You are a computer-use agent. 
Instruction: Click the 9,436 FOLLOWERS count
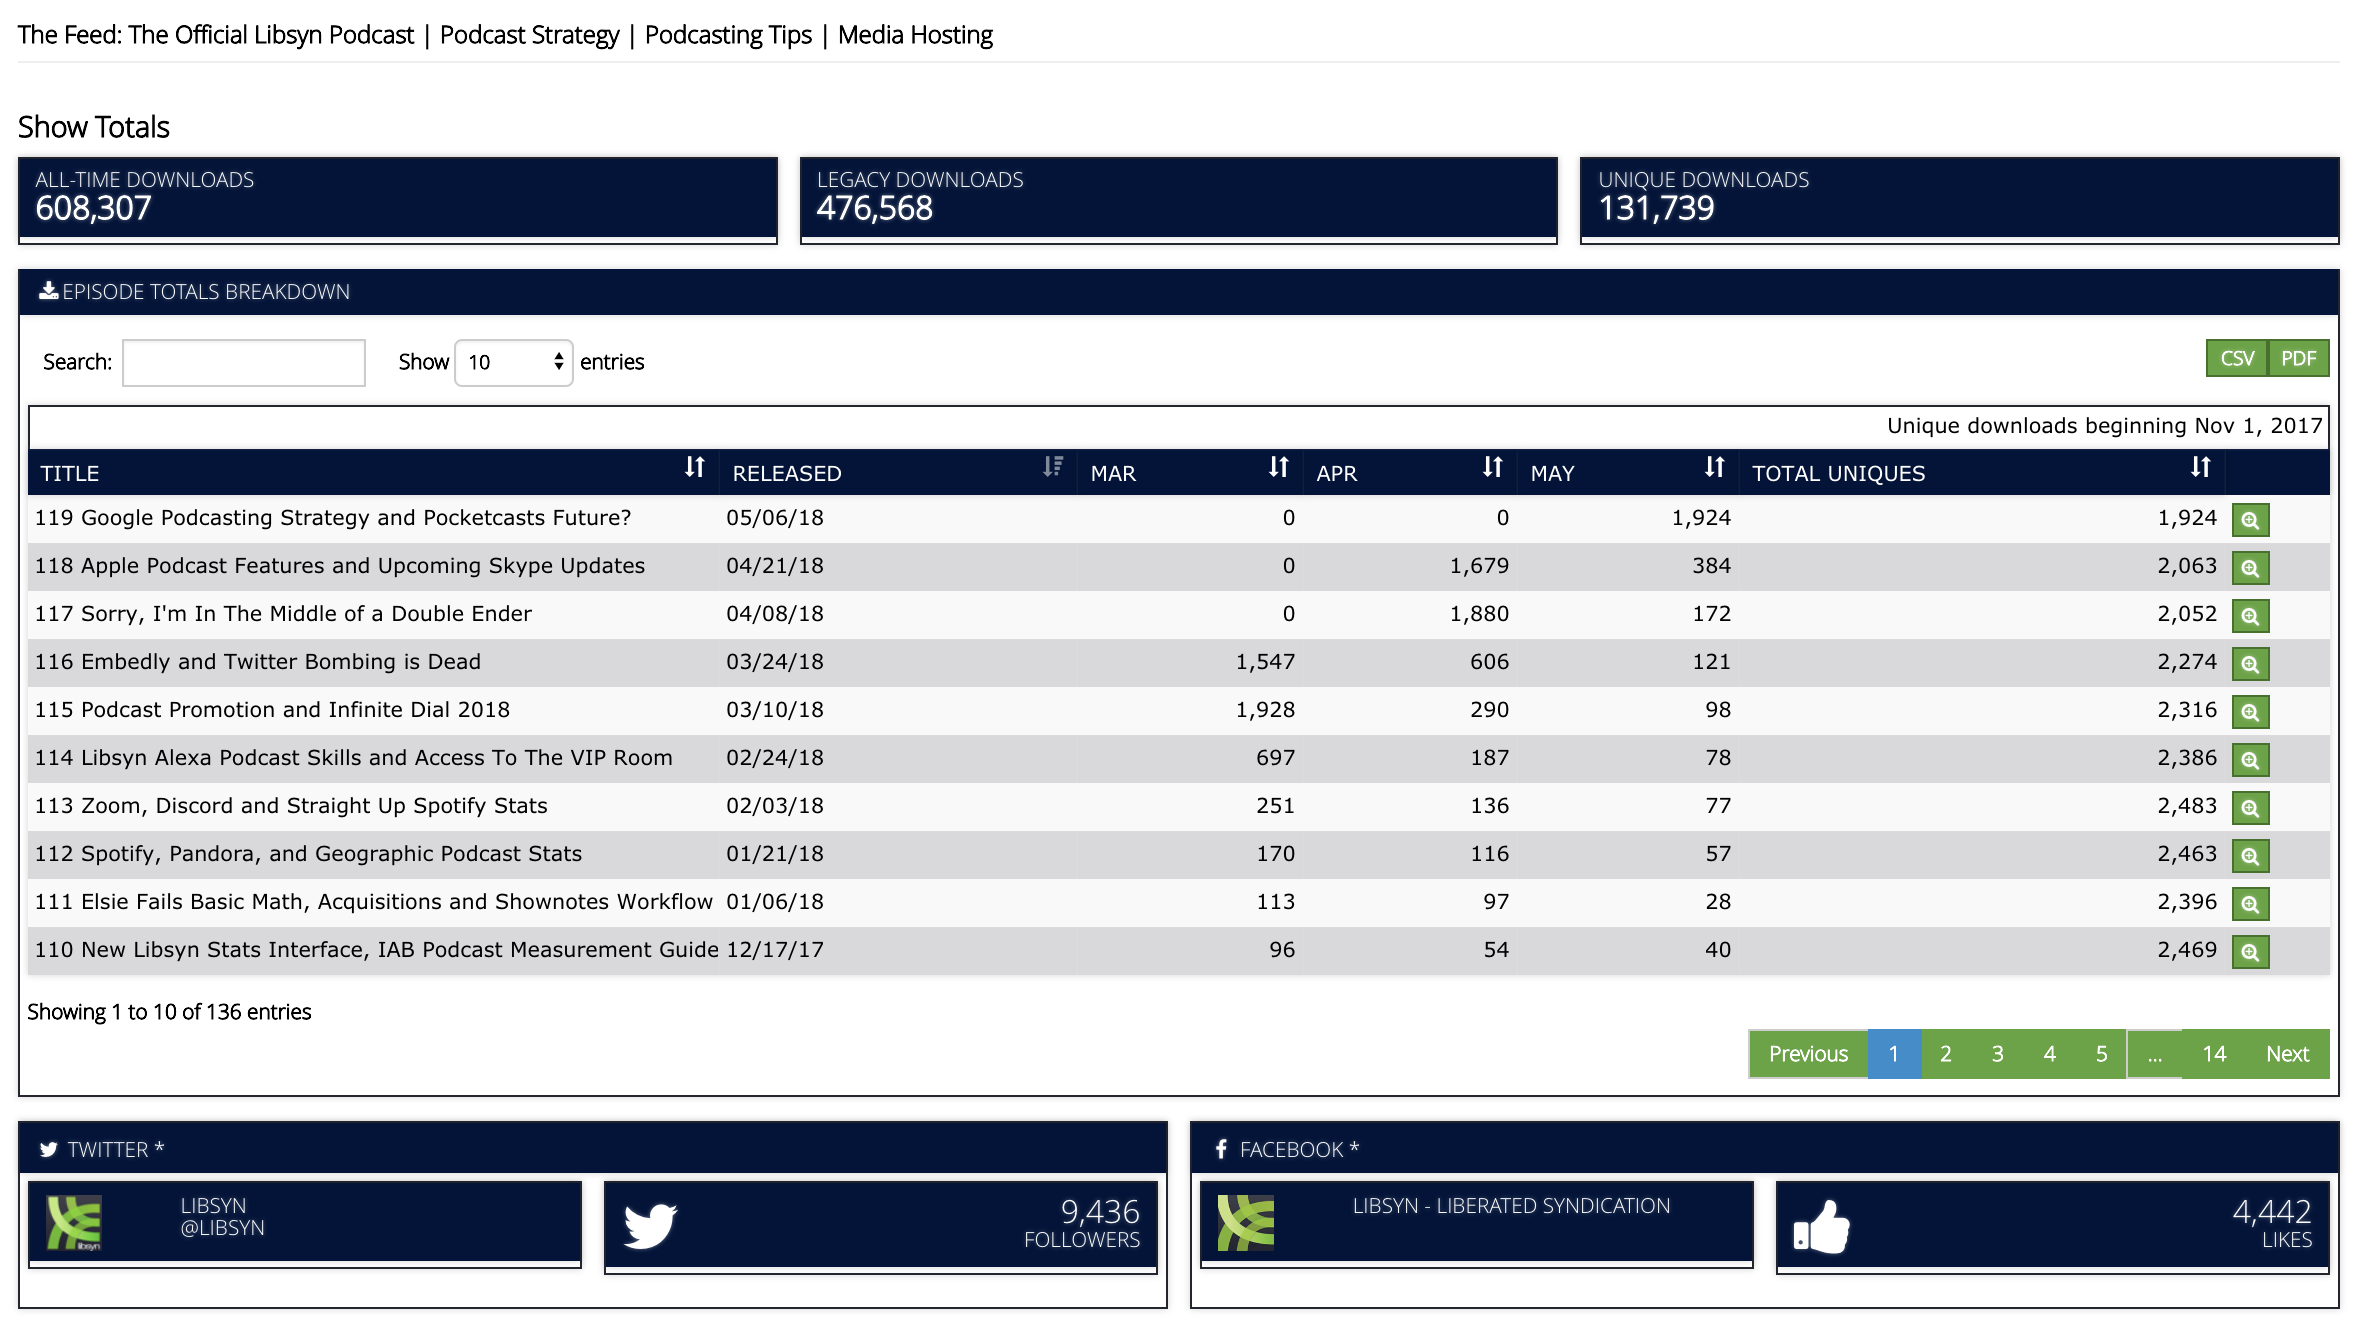pyautogui.click(x=1082, y=1224)
